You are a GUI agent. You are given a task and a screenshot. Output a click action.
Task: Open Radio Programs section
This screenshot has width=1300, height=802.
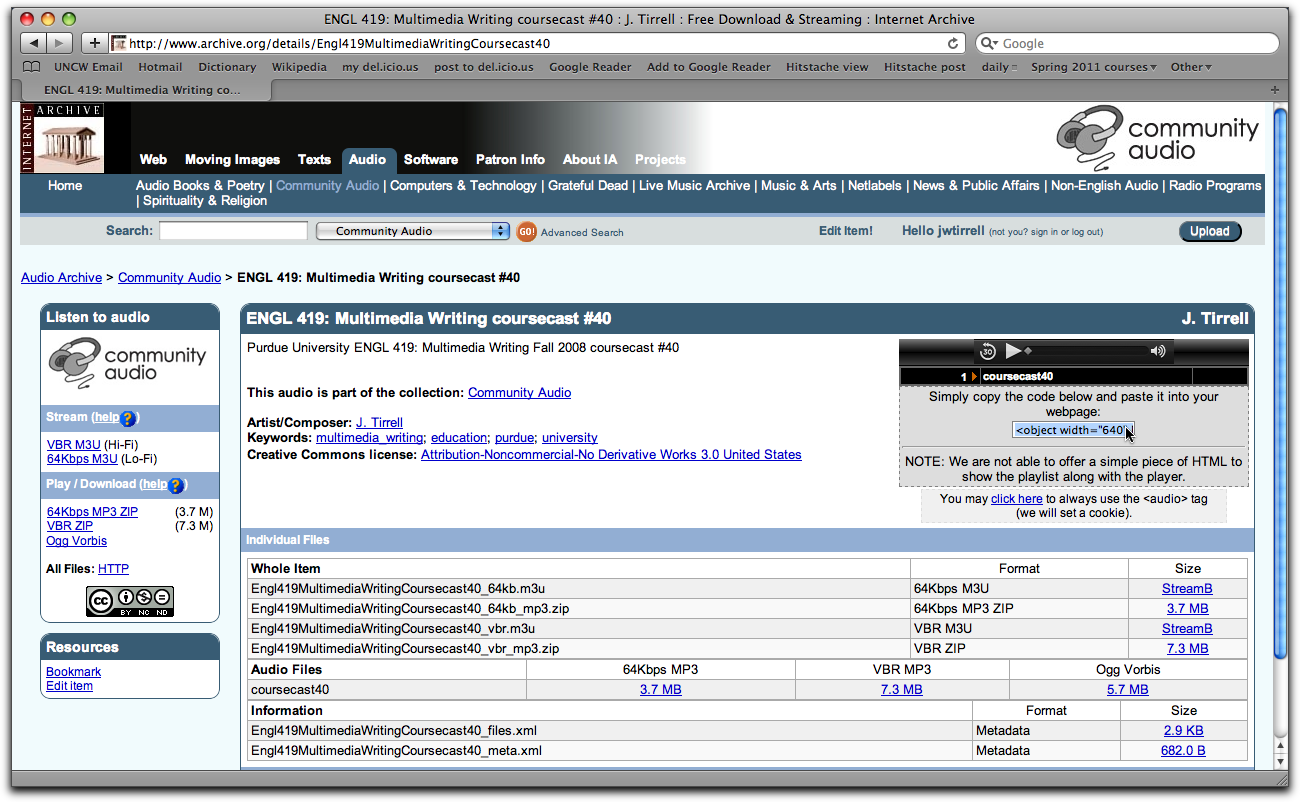click(1215, 185)
